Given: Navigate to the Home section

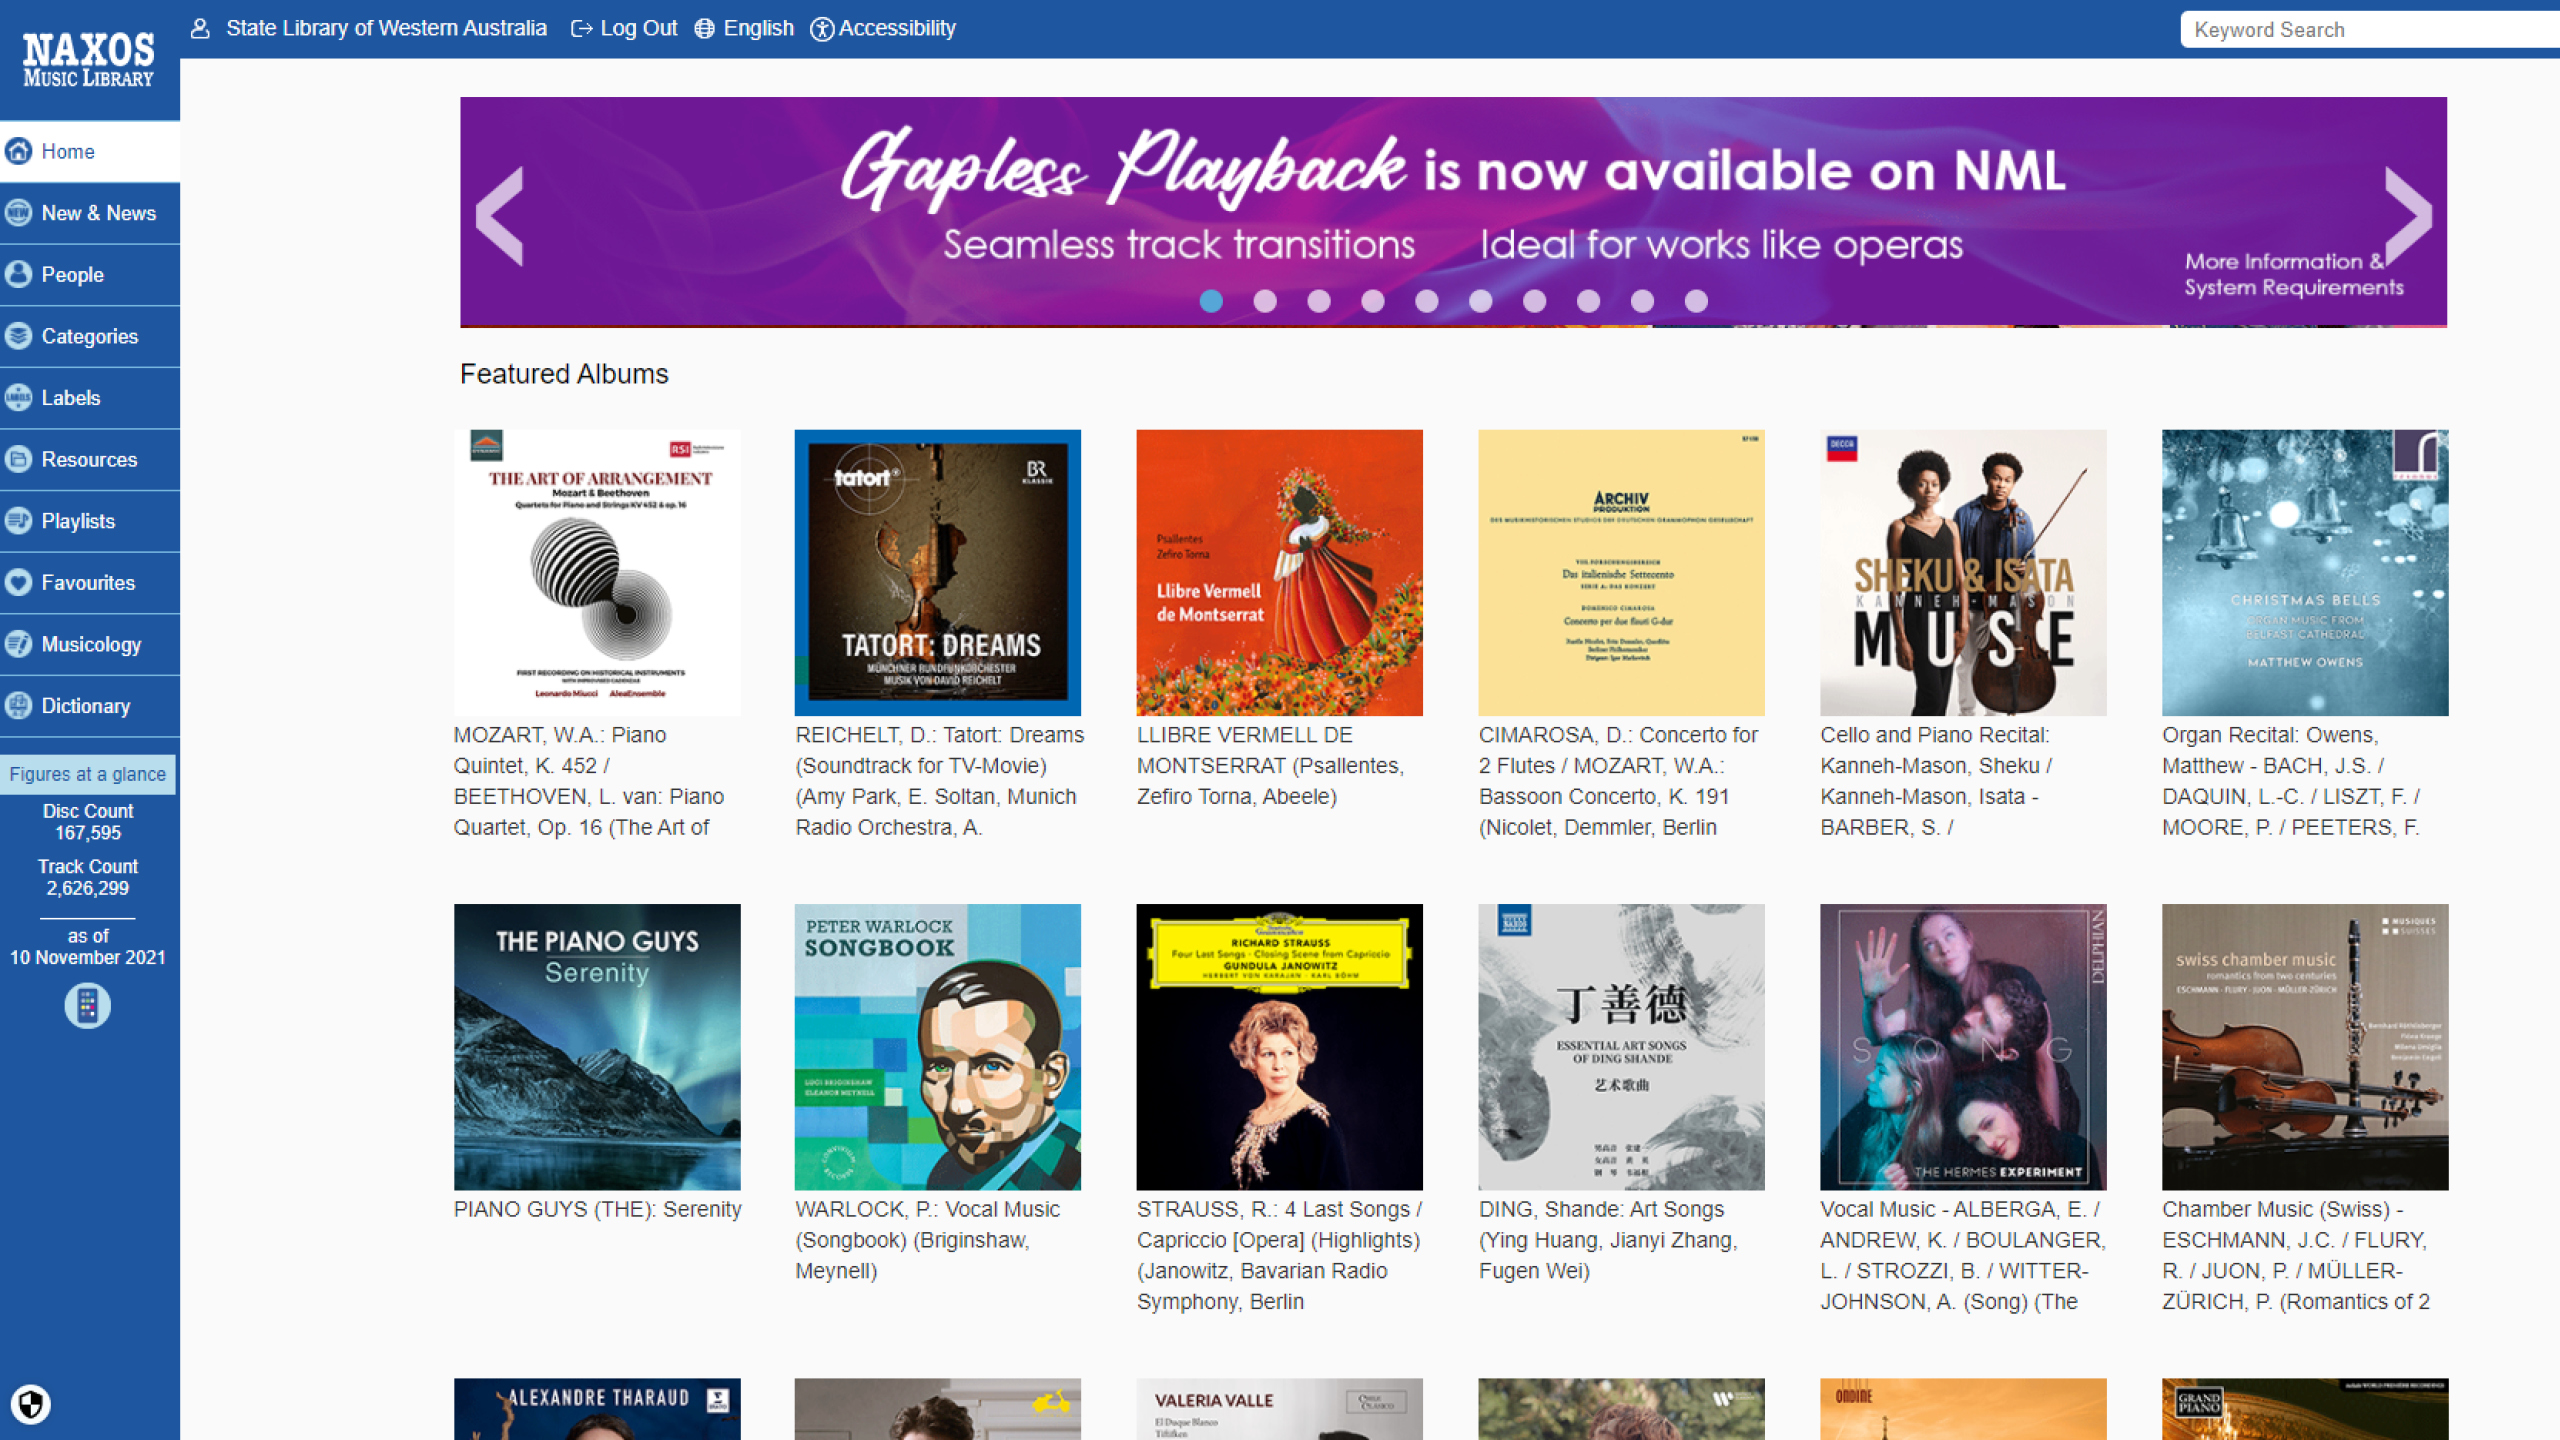Looking at the screenshot, I should coord(67,151).
